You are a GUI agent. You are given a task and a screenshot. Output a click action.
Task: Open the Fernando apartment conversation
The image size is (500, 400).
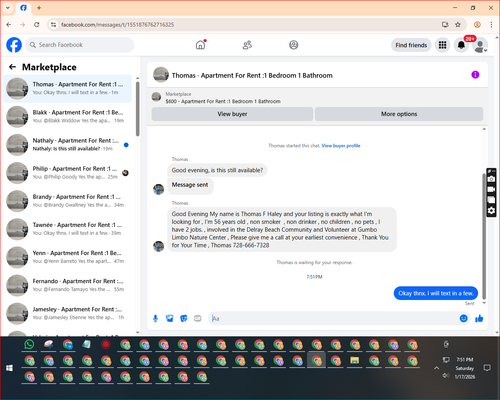tap(67, 285)
